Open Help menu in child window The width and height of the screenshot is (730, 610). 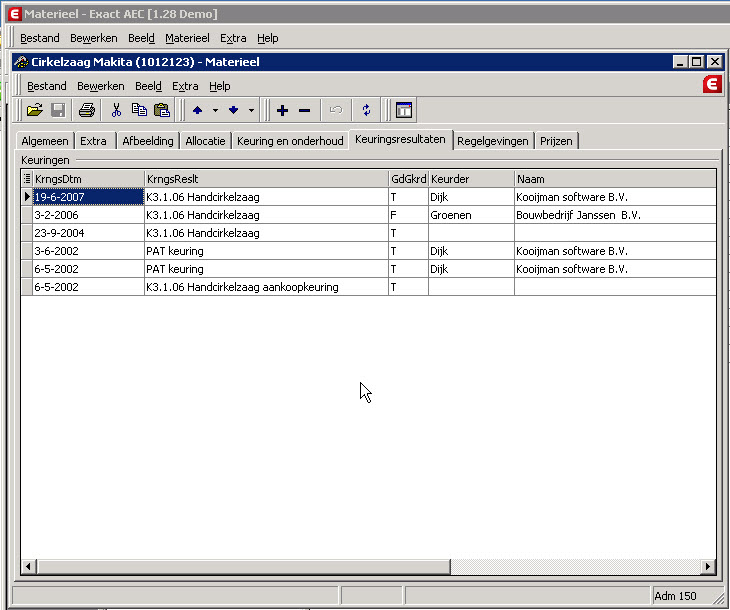coord(219,86)
